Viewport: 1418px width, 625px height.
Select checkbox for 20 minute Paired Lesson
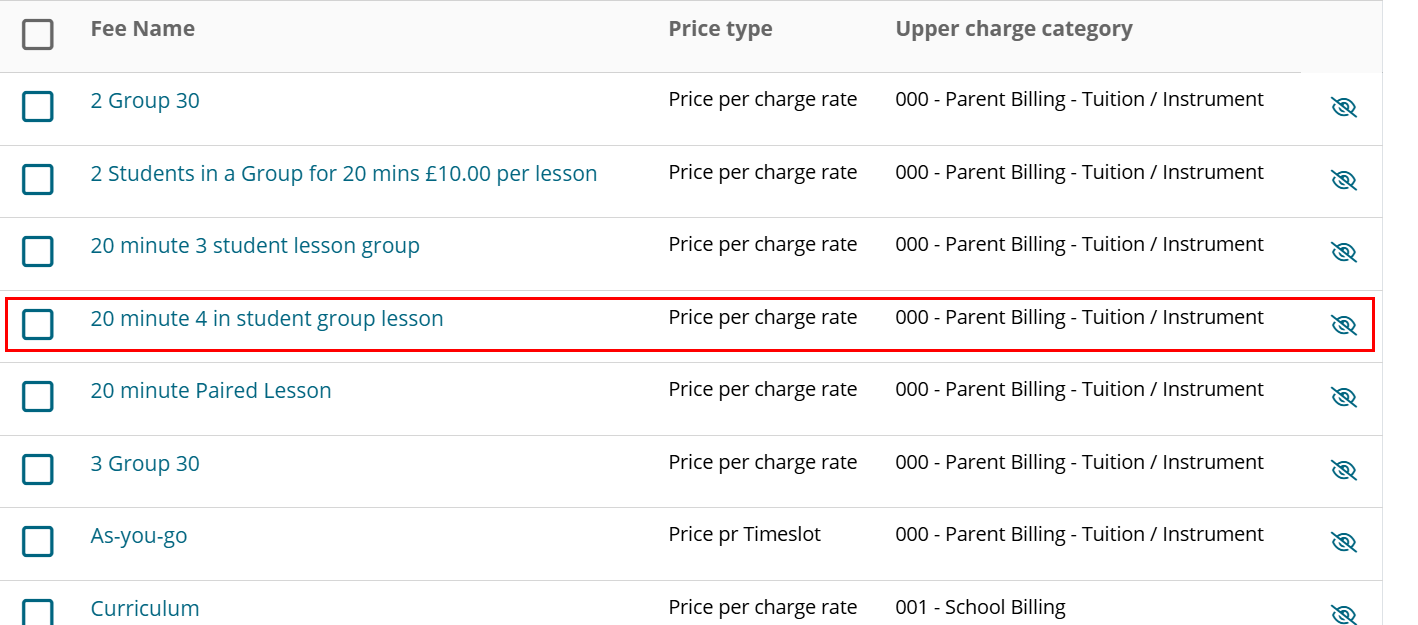click(x=38, y=396)
